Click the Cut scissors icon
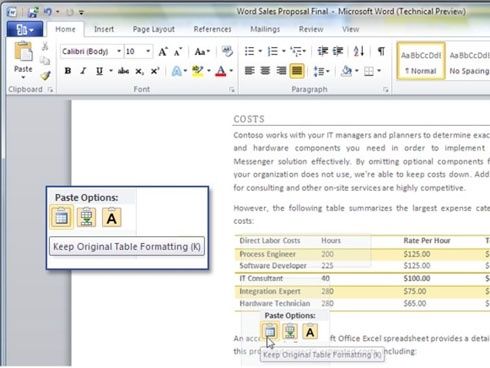Screen dimensions: 490x368 pos(45,46)
